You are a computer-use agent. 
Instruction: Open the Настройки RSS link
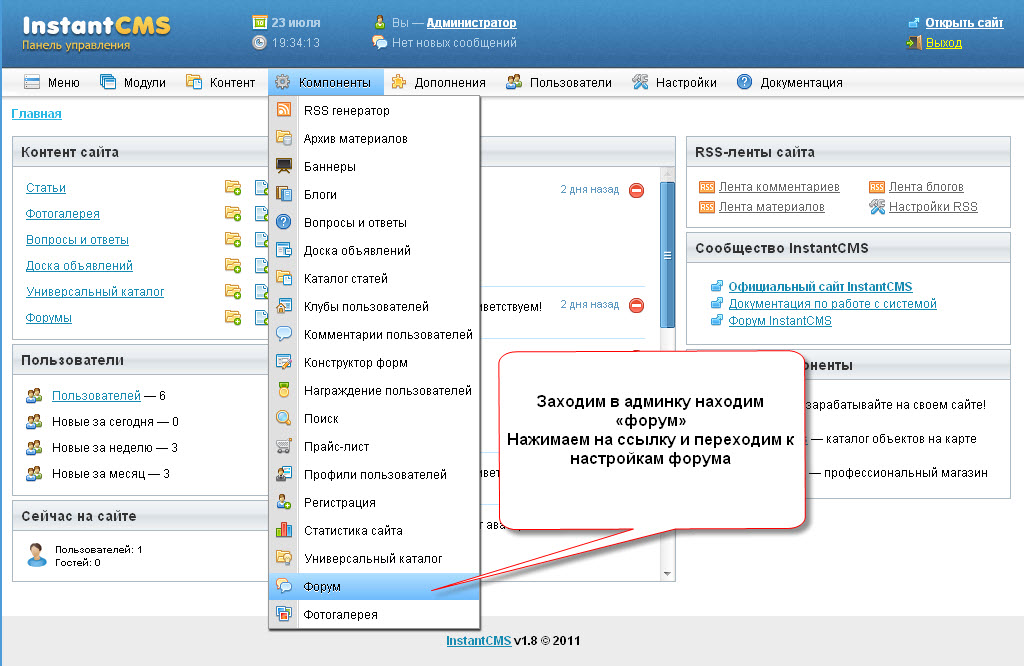pos(933,207)
